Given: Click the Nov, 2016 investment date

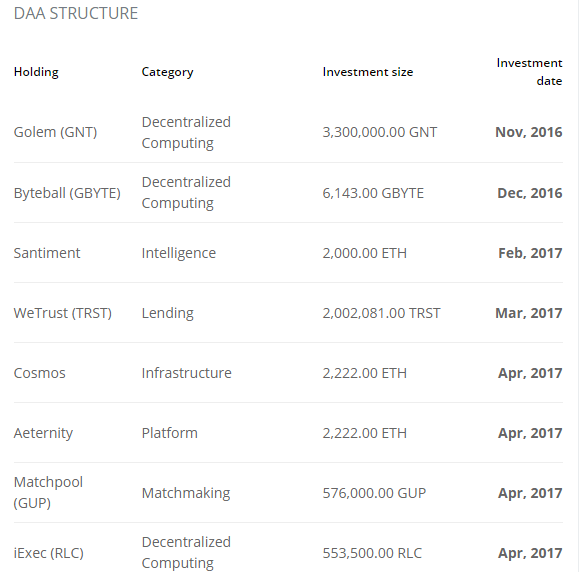Looking at the screenshot, I should pyautogui.click(x=529, y=132).
